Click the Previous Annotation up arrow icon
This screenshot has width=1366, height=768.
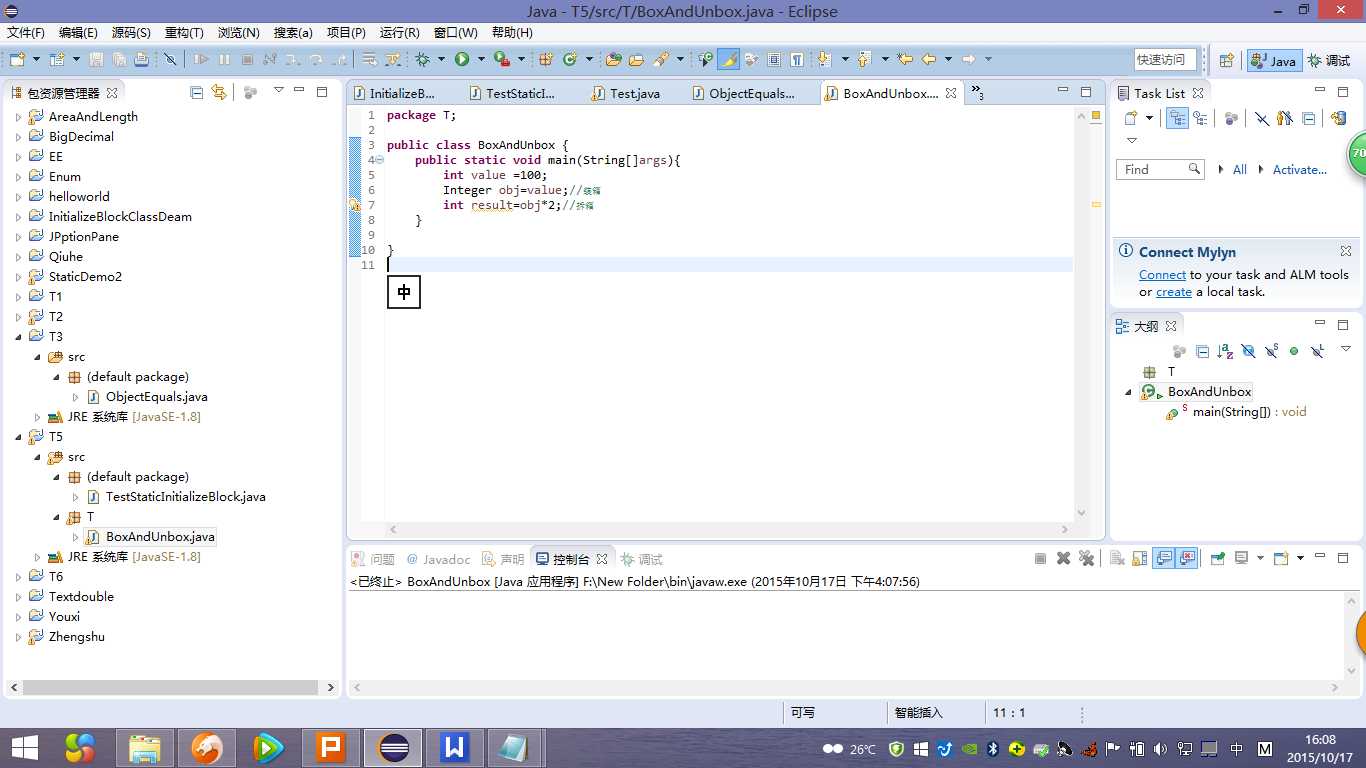pyautogui.click(x=862, y=59)
